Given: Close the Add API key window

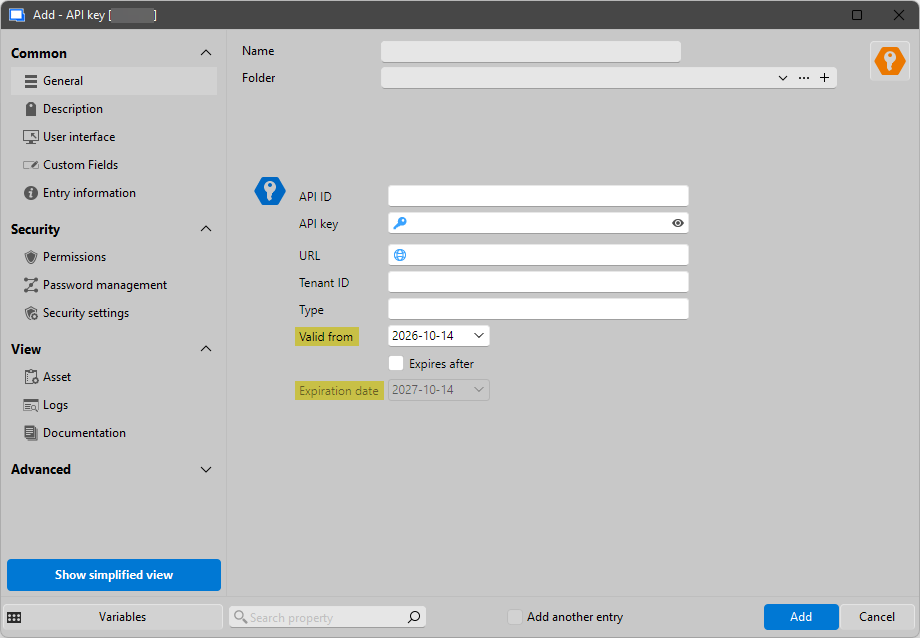Looking at the screenshot, I should (x=898, y=15).
